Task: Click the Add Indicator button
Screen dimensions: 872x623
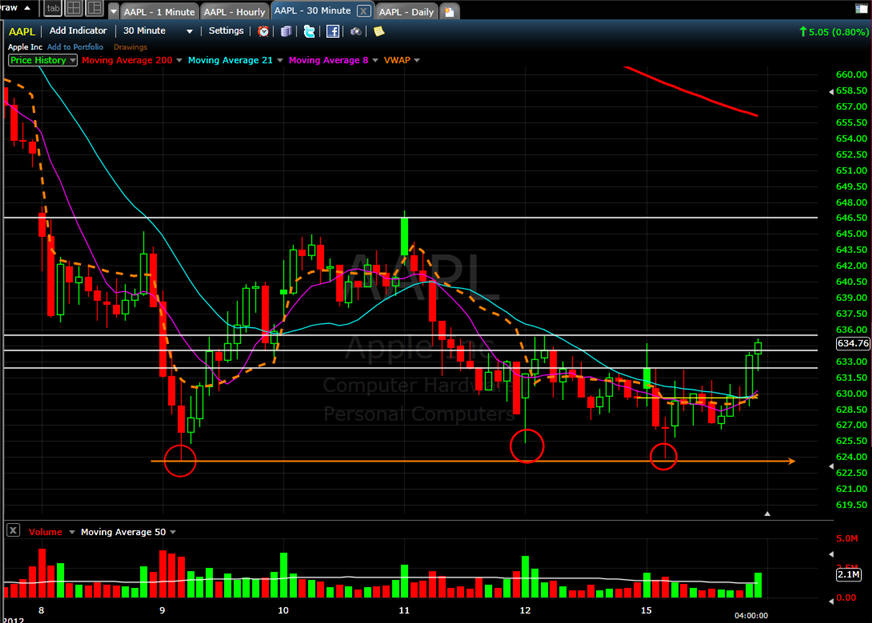Action: 78,31
